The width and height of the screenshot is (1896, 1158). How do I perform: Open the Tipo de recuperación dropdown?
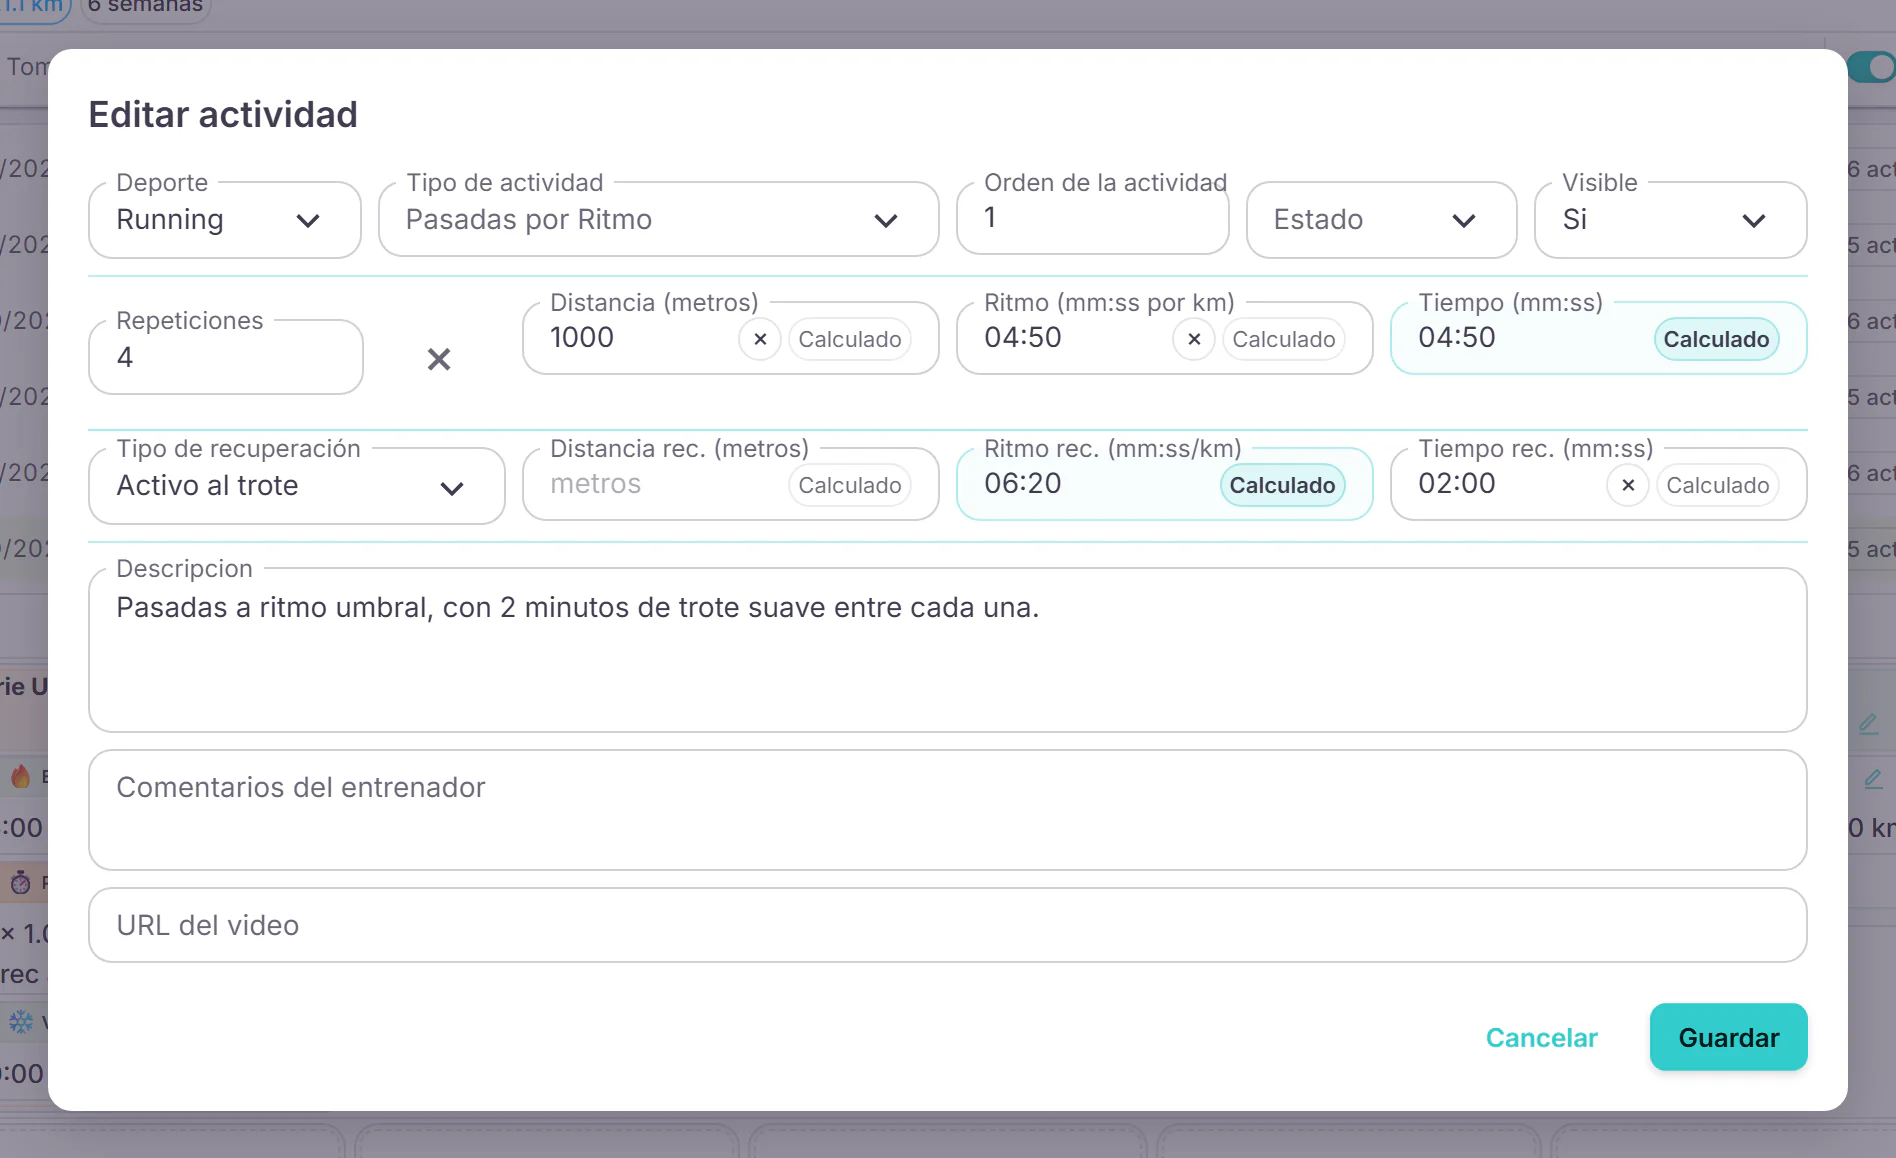(297, 486)
